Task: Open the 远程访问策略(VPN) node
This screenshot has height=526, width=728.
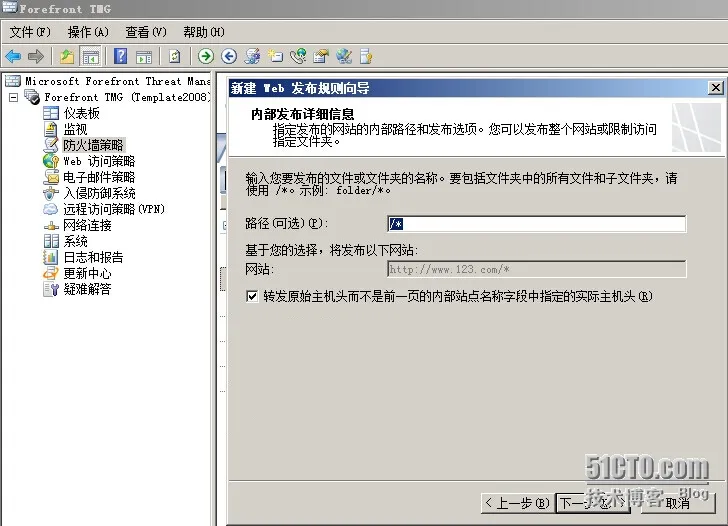Action: tap(114, 209)
